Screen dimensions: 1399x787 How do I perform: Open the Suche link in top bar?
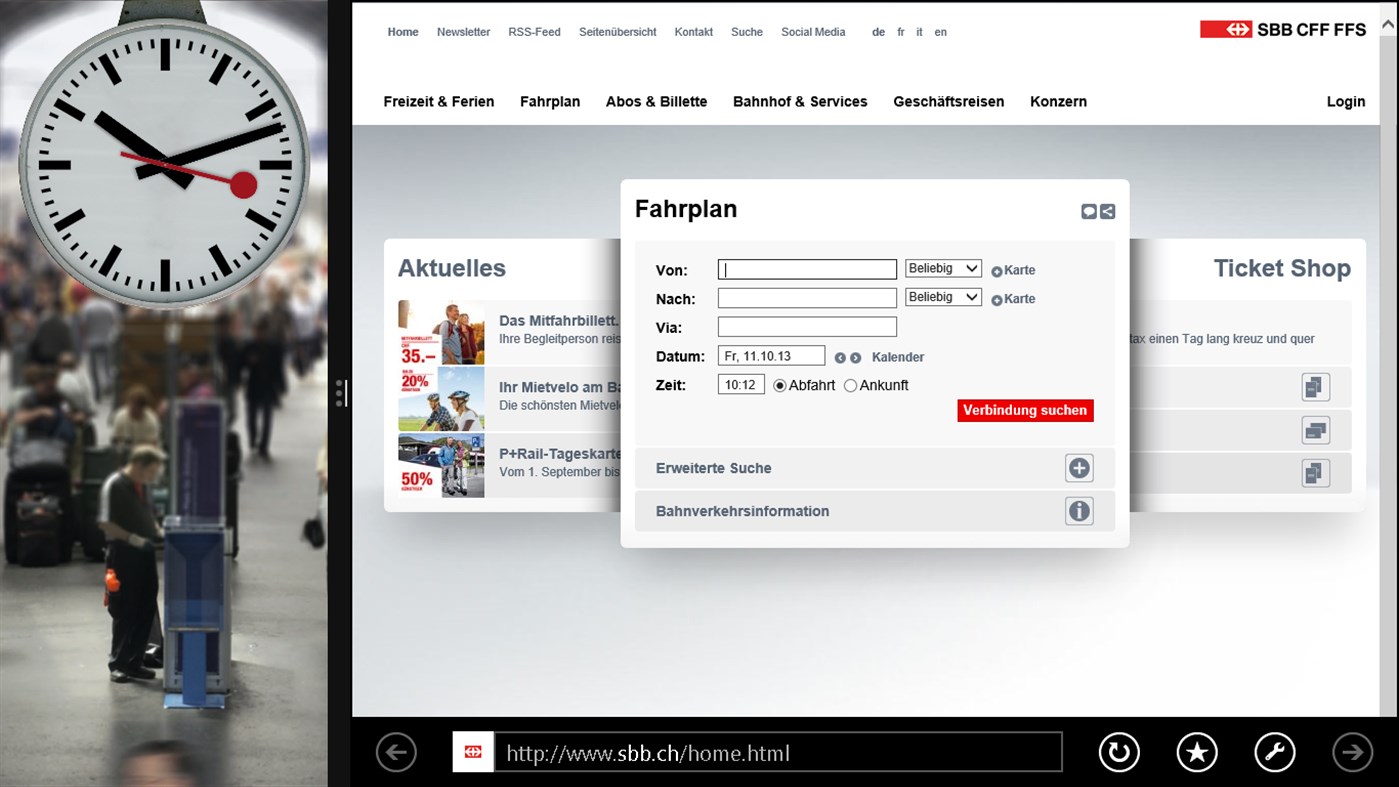747,32
